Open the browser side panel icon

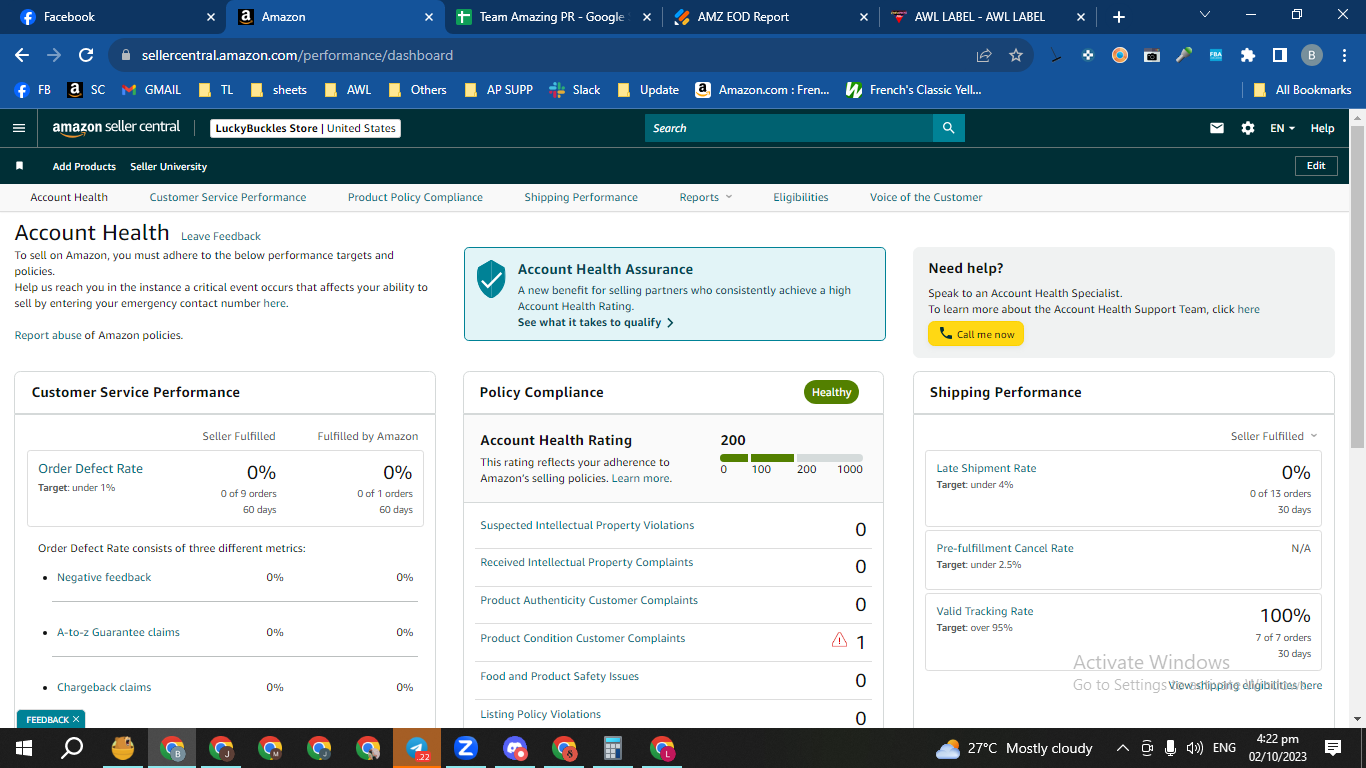[x=1280, y=55]
